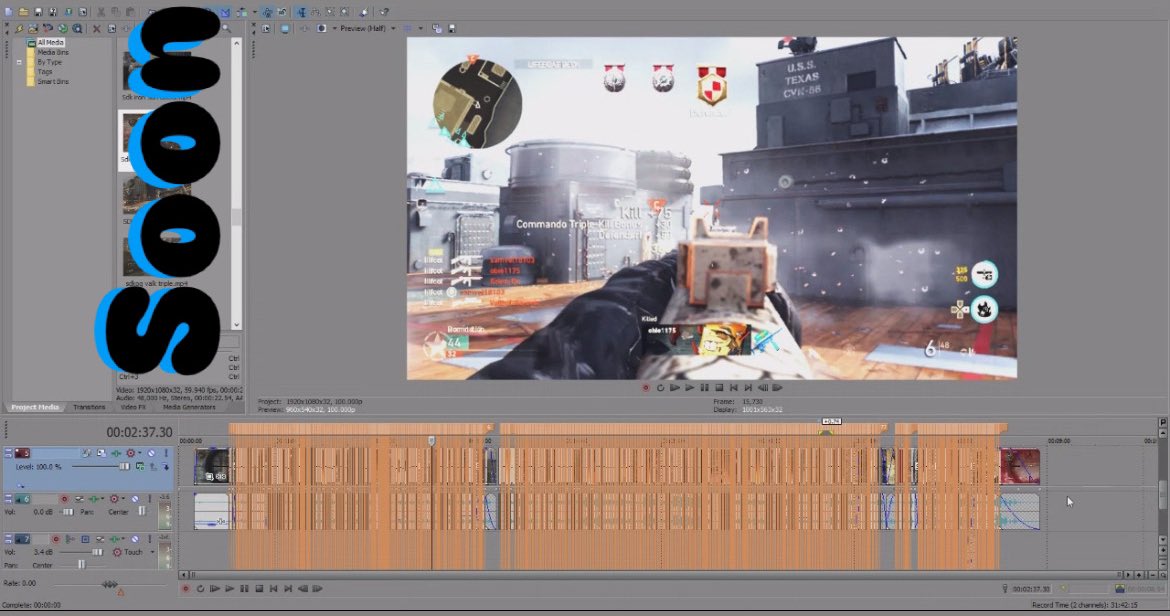Viewport: 1170px width, 616px height.
Task: Select the Zoom Edit tool
Action: tap(345, 12)
